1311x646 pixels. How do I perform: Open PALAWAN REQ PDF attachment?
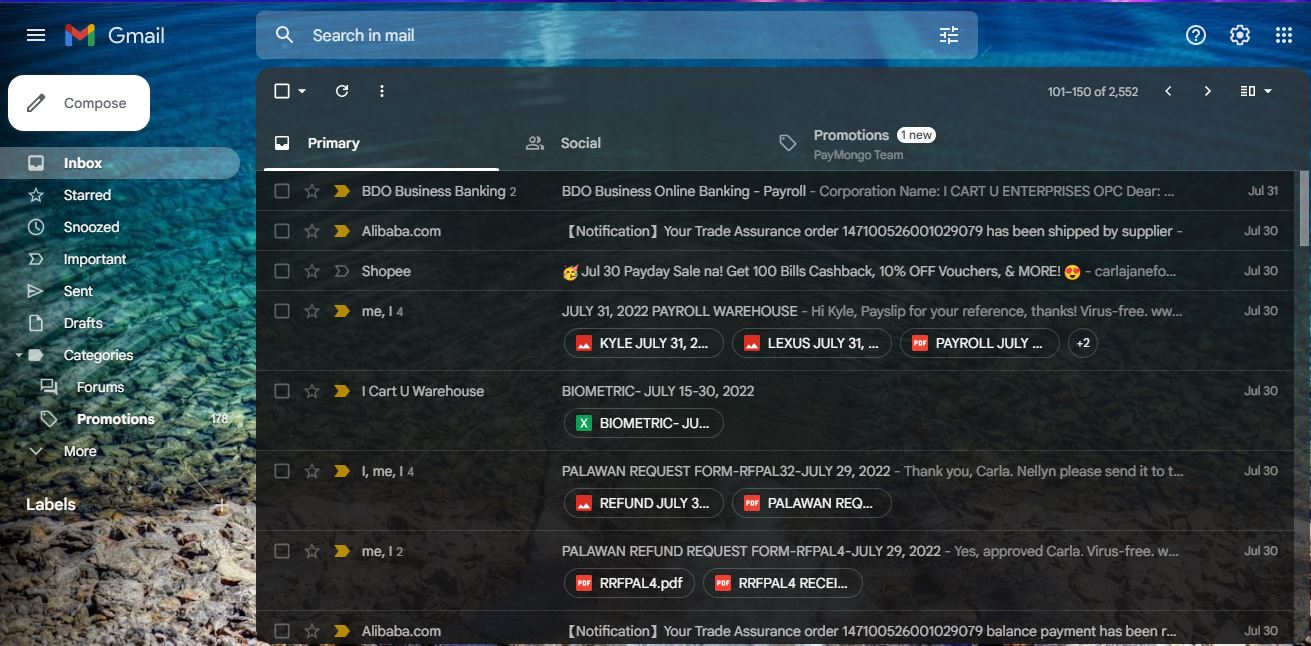811,503
